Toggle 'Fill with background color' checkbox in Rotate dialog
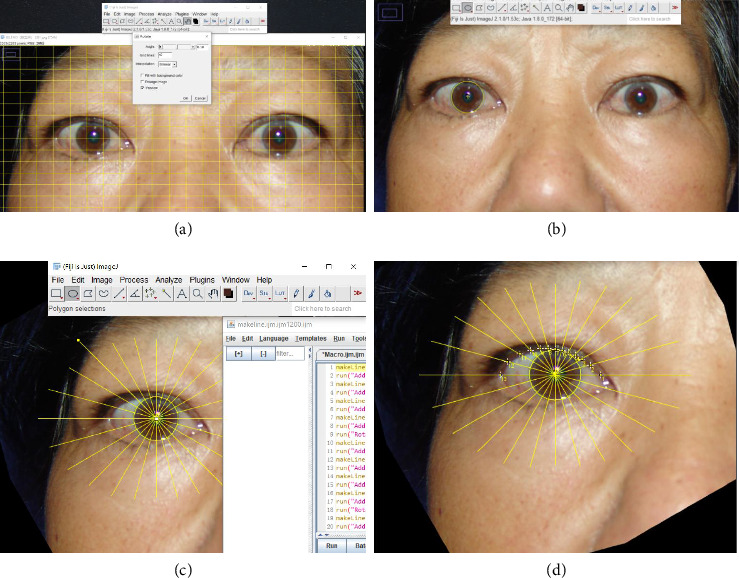The width and height of the screenshot is (739, 578). pyautogui.click(x=141, y=75)
